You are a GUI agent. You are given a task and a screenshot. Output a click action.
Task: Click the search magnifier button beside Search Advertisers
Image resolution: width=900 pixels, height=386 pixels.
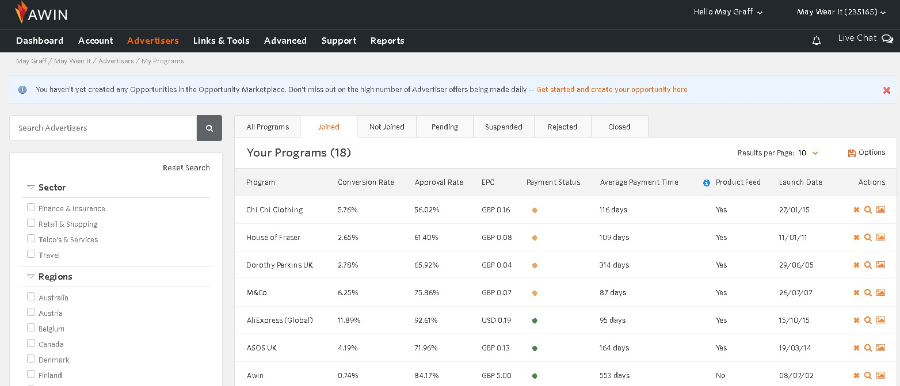click(210, 128)
